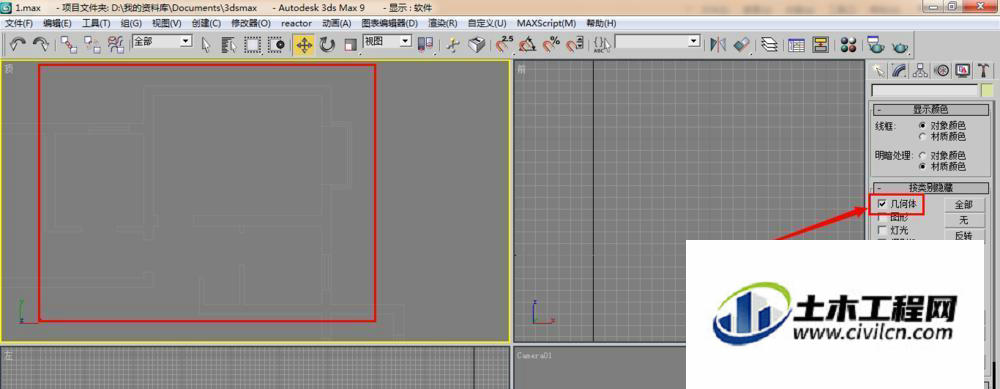This screenshot has height=389, width=1000.
Task: Open the 修改器(O) menu
Action: tap(251, 23)
